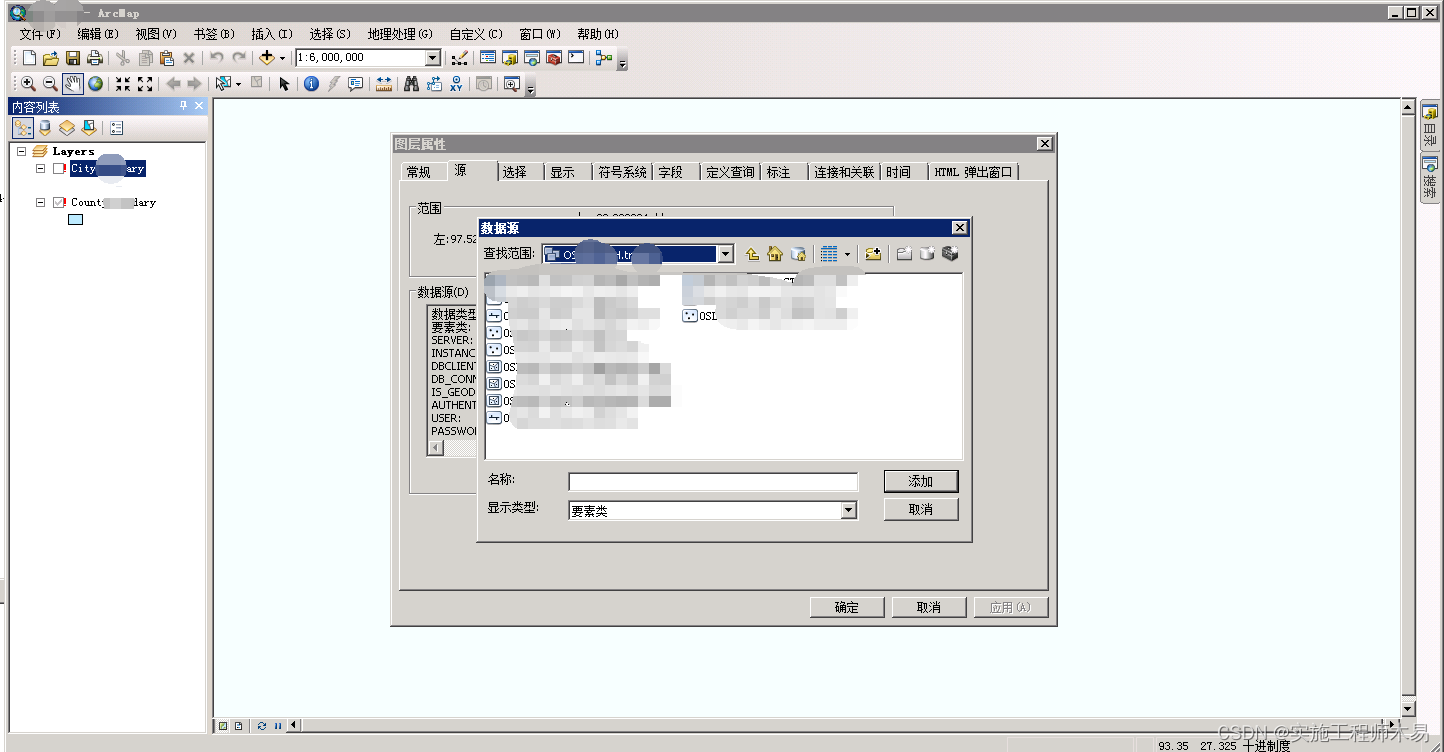Image resolution: width=1444 pixels, height=752 pixels.
Task: Click the Fixed Zoom Out icon
Action: 145,84
